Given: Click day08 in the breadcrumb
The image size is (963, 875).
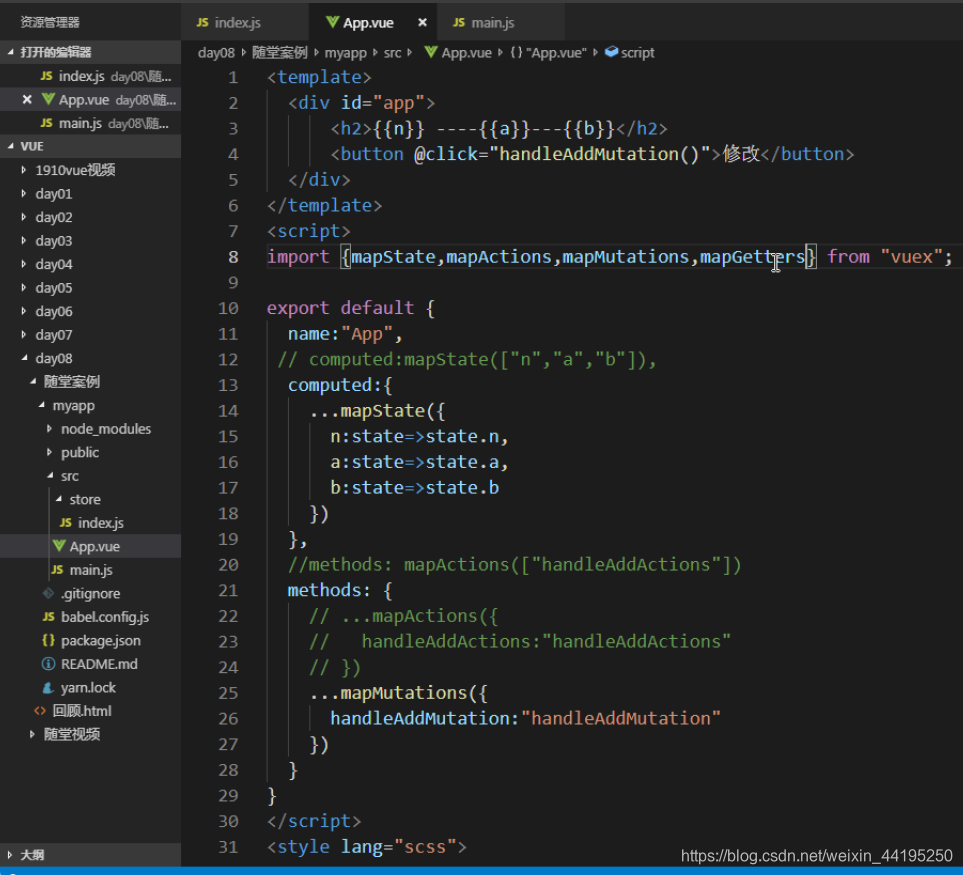Looking at the screenshot, I should pos(216,53).
